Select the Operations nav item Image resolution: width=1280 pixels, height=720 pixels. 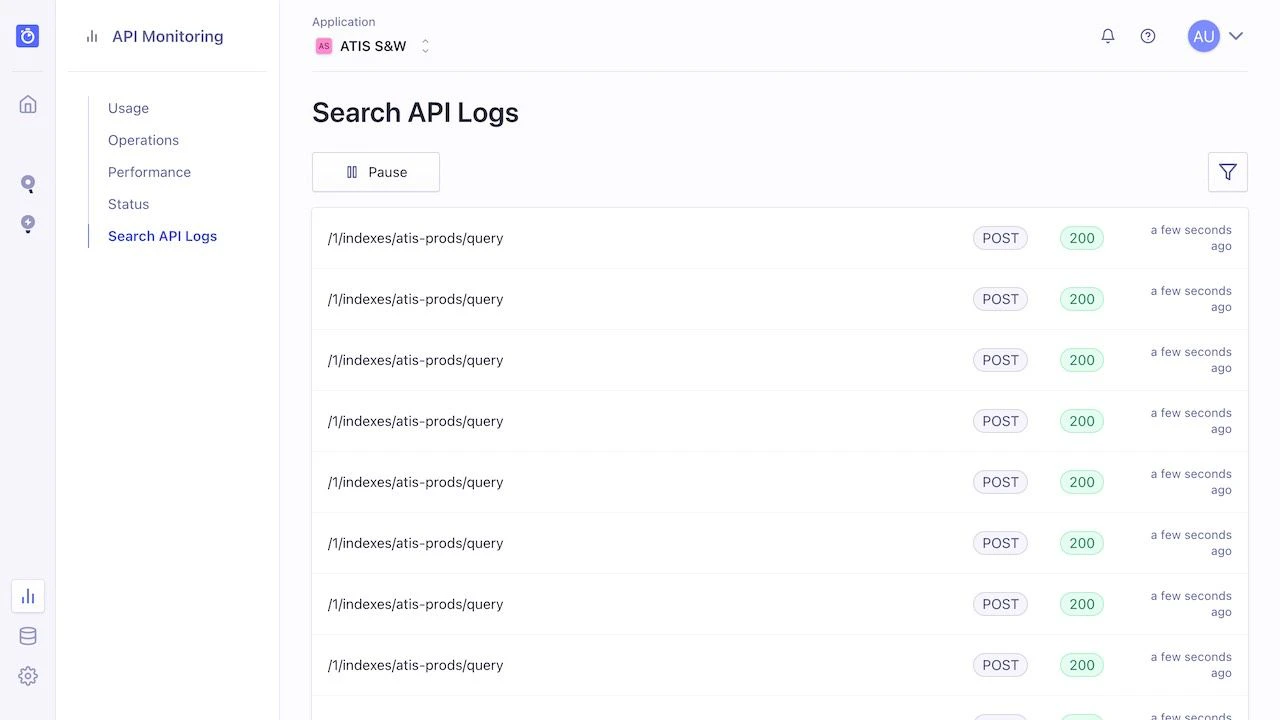point(143,140)
